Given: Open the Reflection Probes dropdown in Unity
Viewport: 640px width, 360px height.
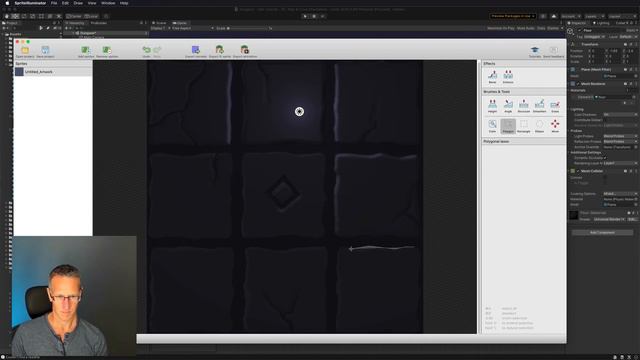Looking at the screenshot, I should pyautogui.click(x=620, y=141).
